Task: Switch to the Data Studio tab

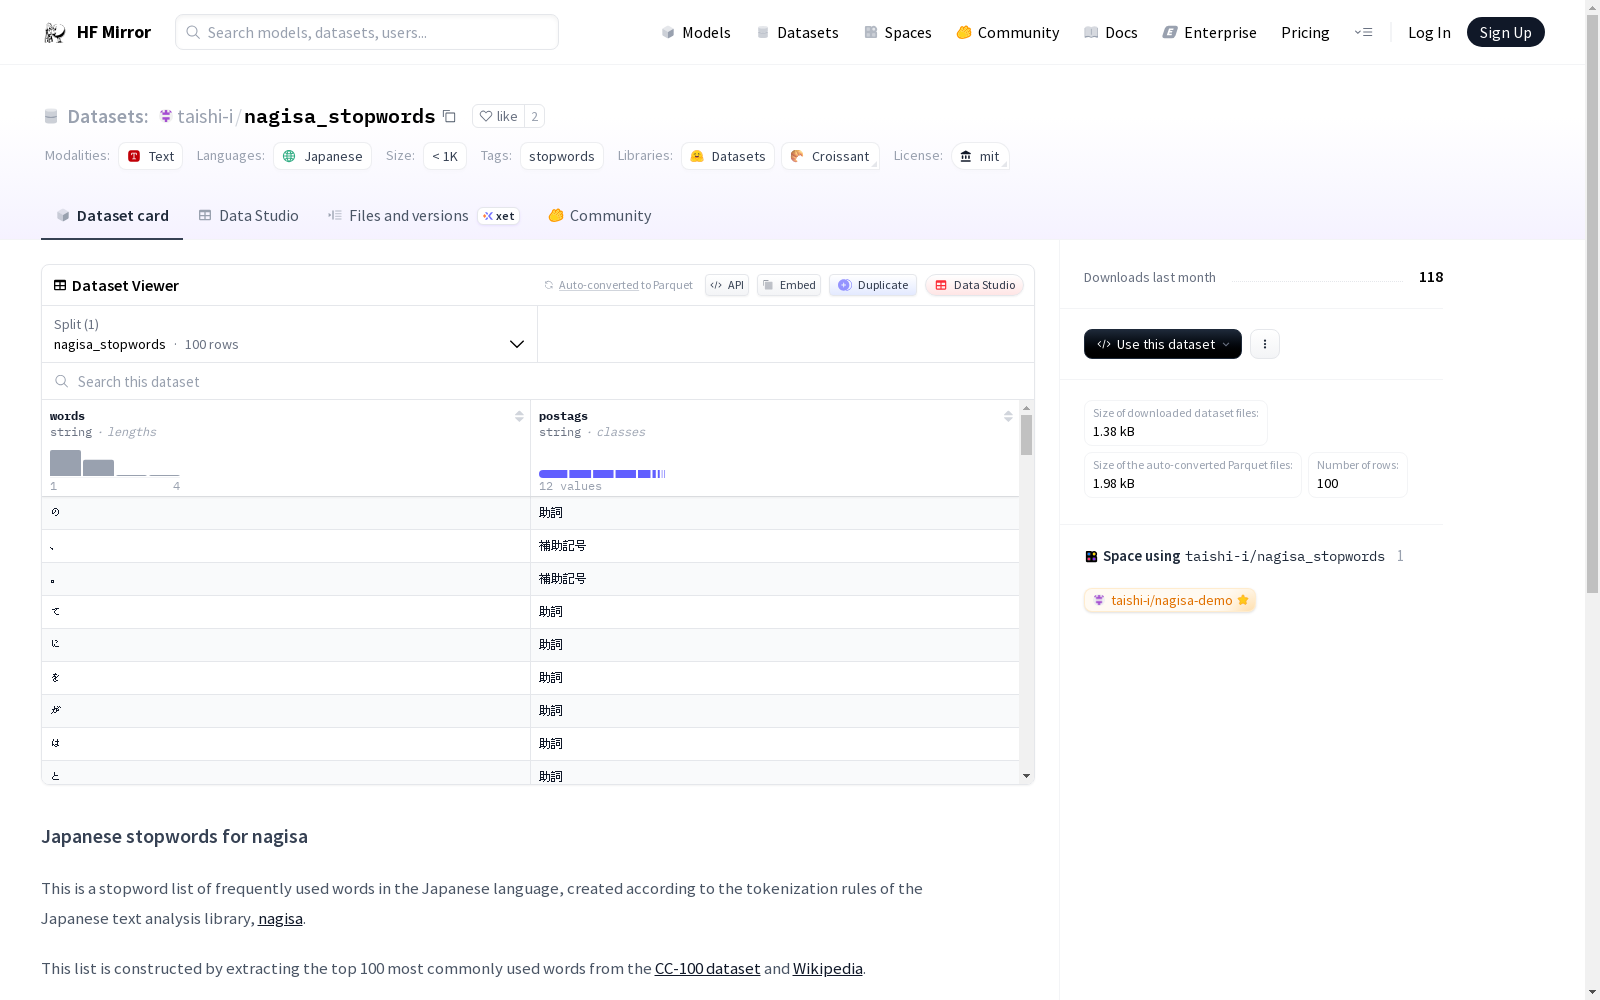Action: point(248,216)
